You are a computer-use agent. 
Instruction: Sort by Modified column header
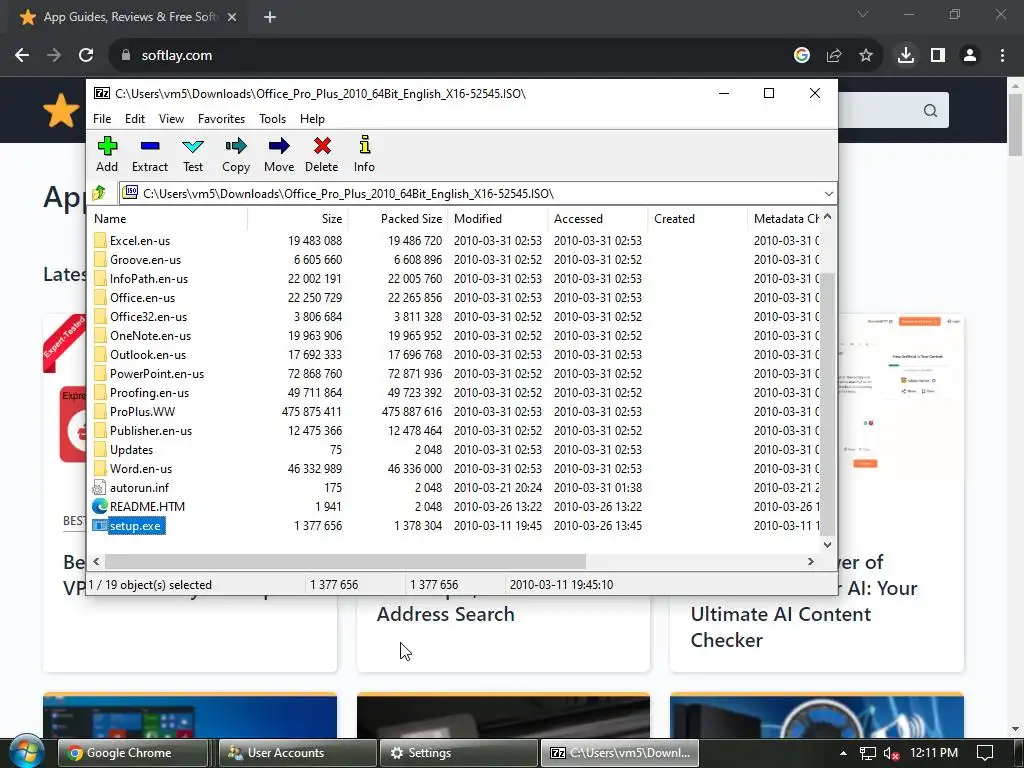point(498,219)
